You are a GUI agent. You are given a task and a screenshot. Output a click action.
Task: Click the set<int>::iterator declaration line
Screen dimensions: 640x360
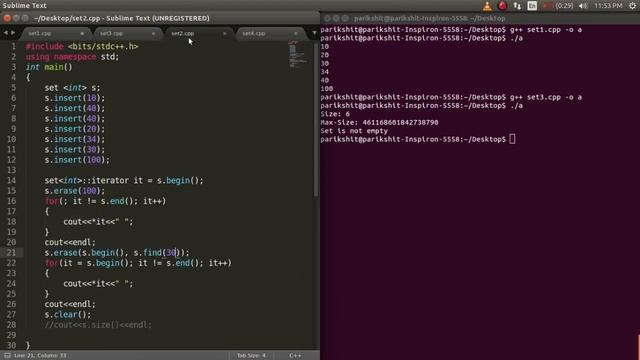point(124,180)
